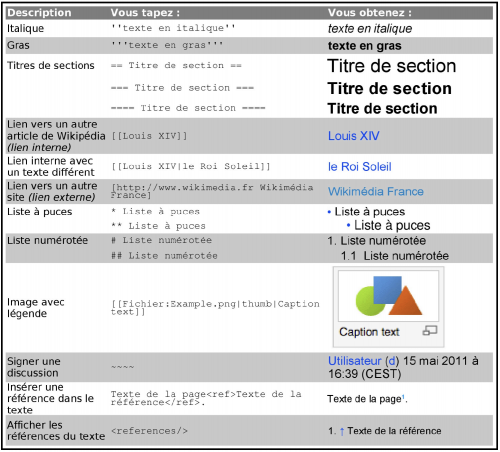This screenshot has width=500, height=452.
Task: Click the Gras row label
Action: 18,45
